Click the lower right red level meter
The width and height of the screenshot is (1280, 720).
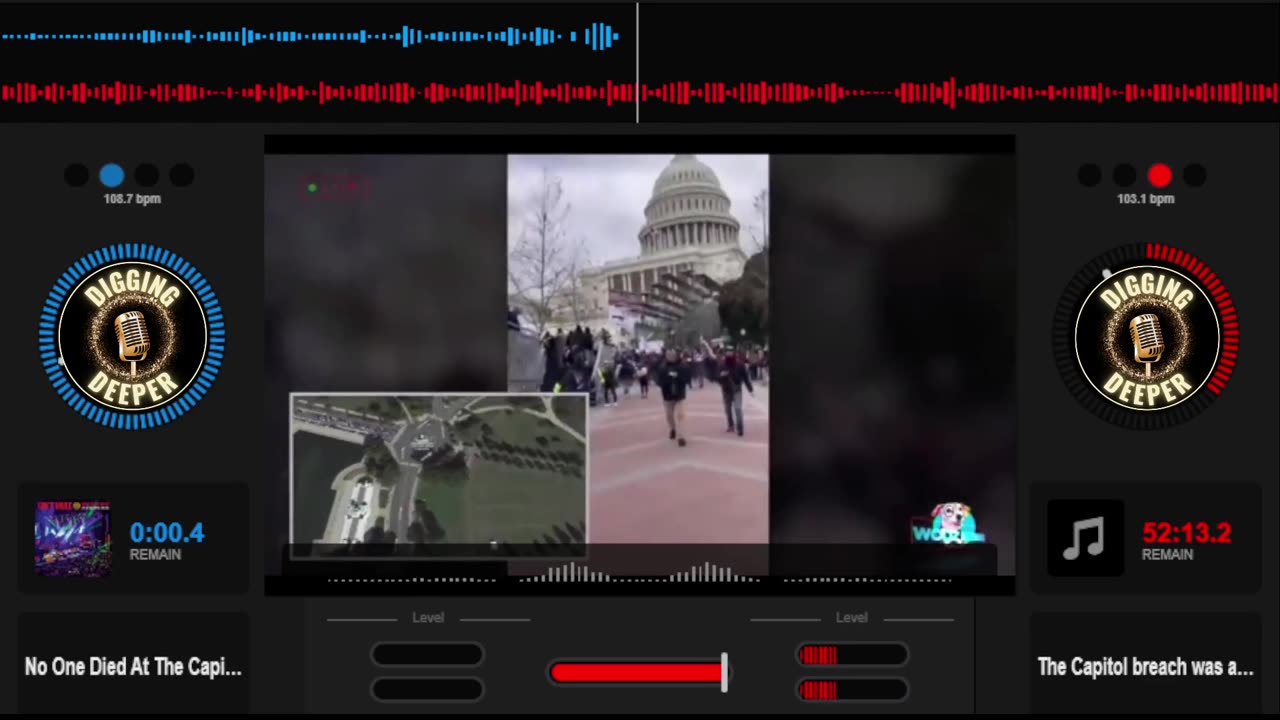coord(852,689)
